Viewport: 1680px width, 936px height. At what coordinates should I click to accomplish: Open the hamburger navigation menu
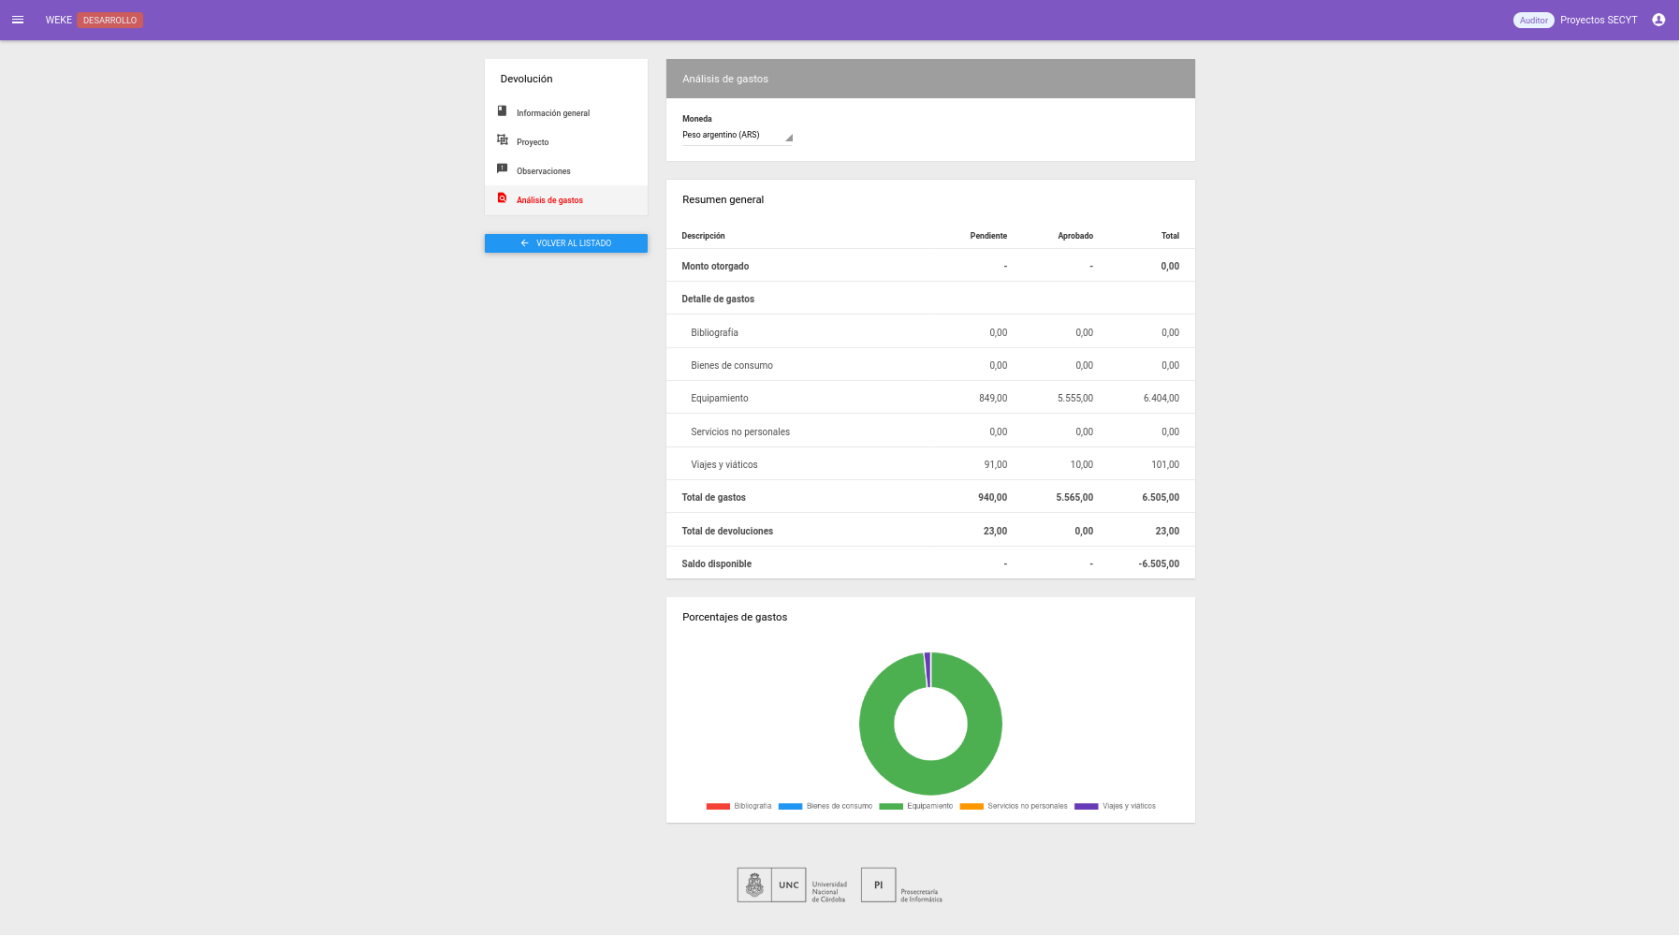(17, 20)
